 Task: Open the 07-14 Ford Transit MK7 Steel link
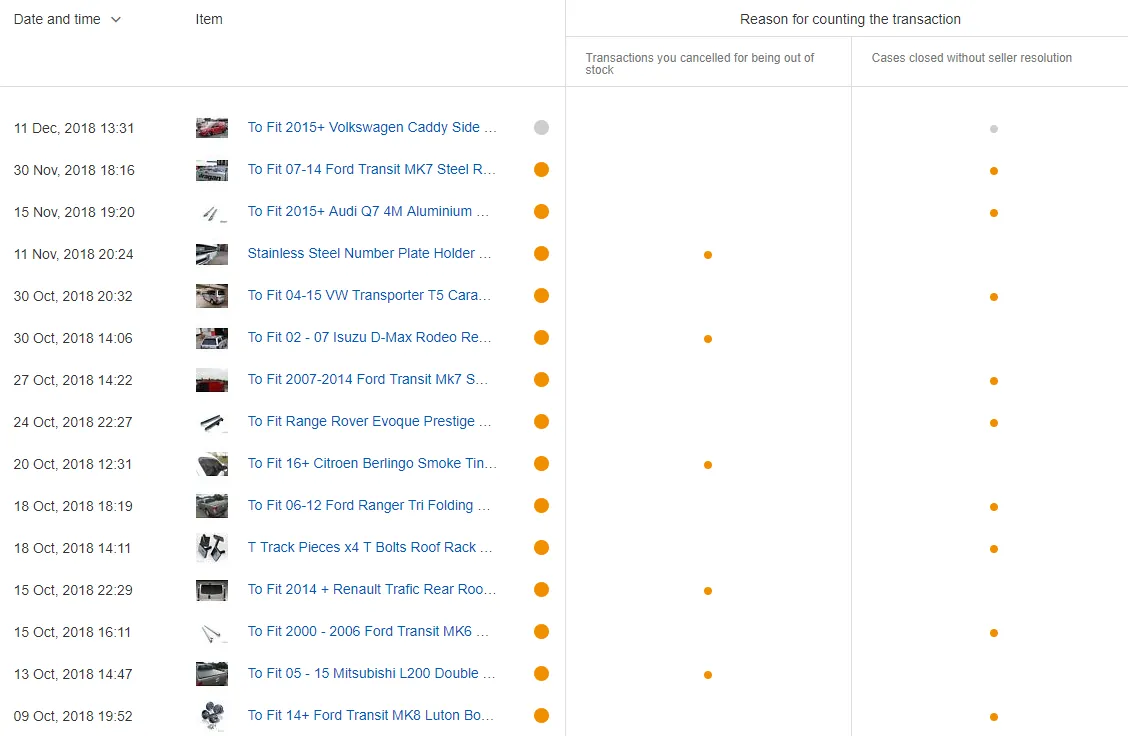tap(371, 169)
